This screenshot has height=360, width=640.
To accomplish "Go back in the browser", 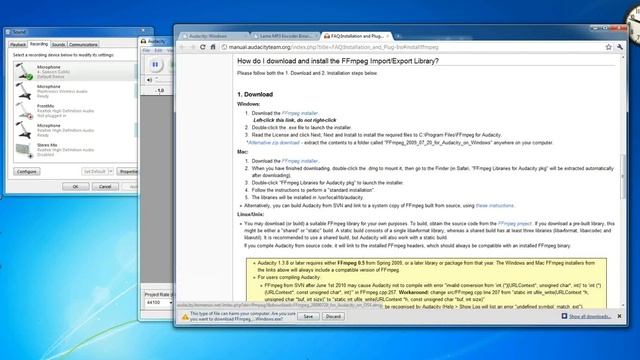I will (x=182, y=47).
